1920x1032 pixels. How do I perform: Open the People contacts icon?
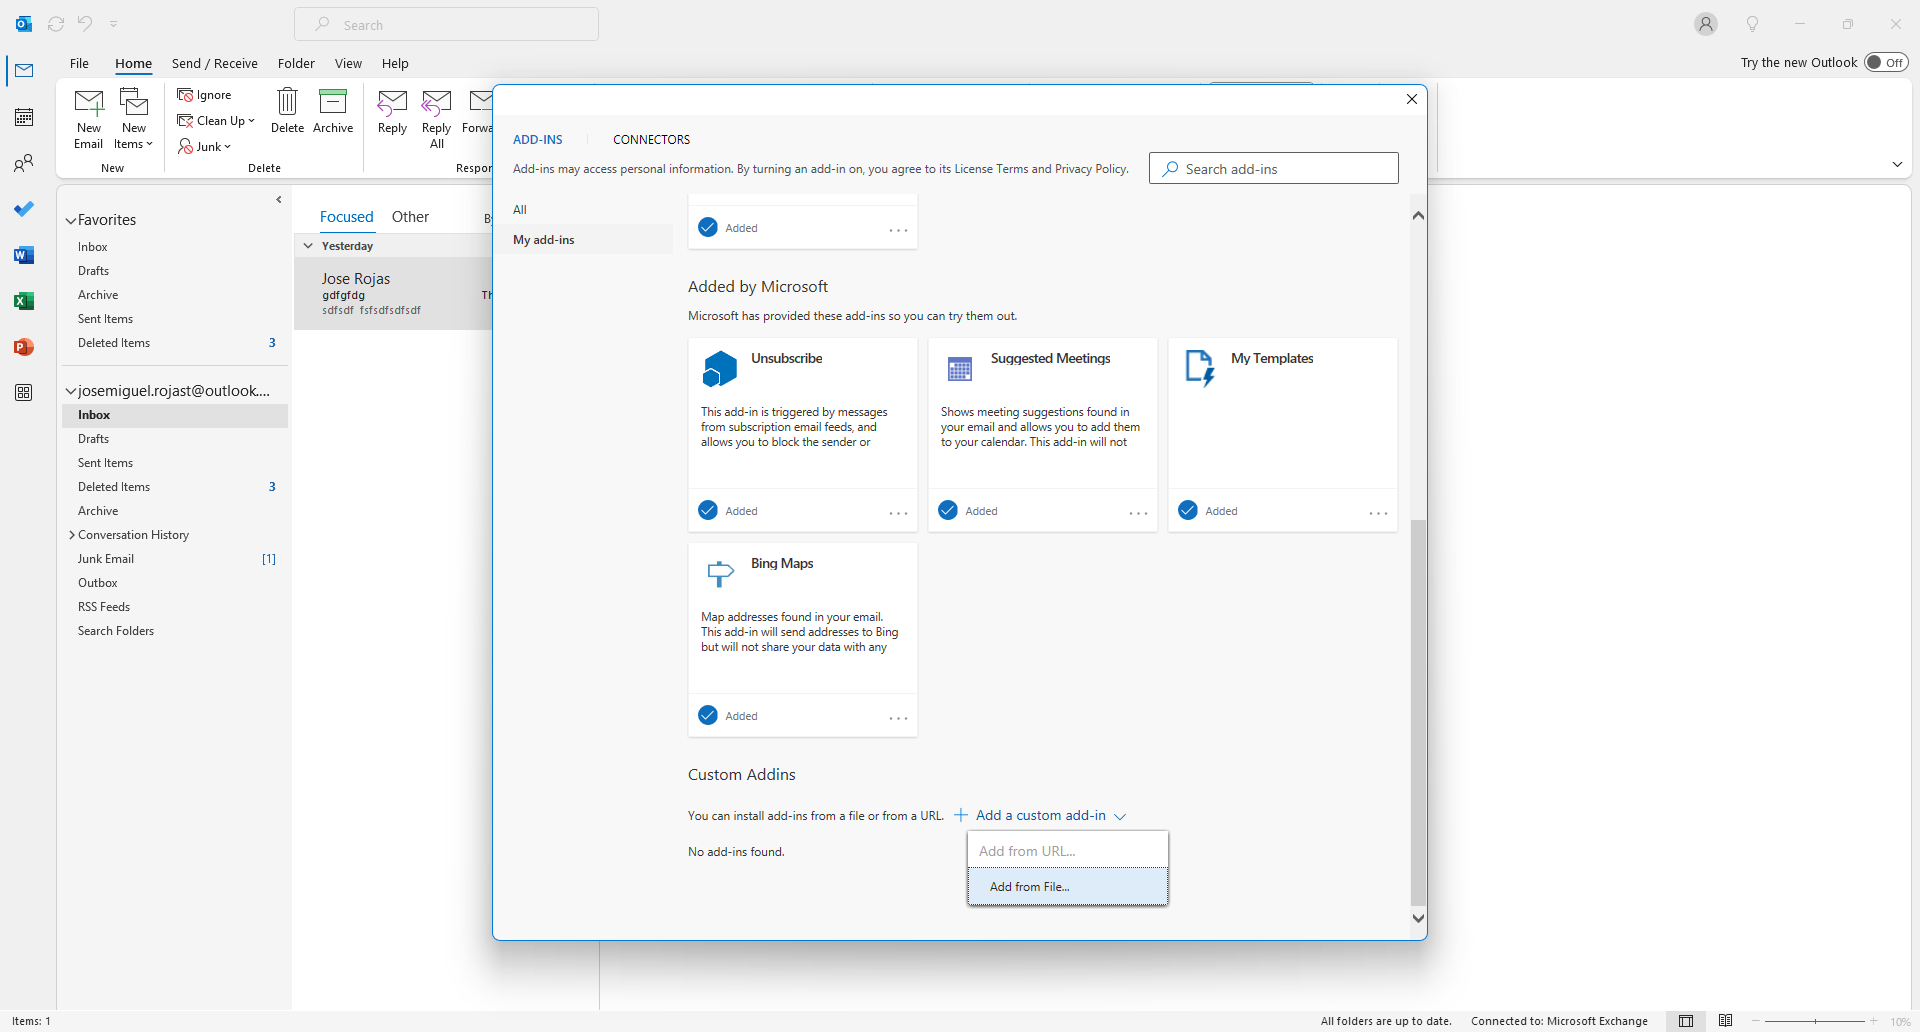[x=24, y=163]
